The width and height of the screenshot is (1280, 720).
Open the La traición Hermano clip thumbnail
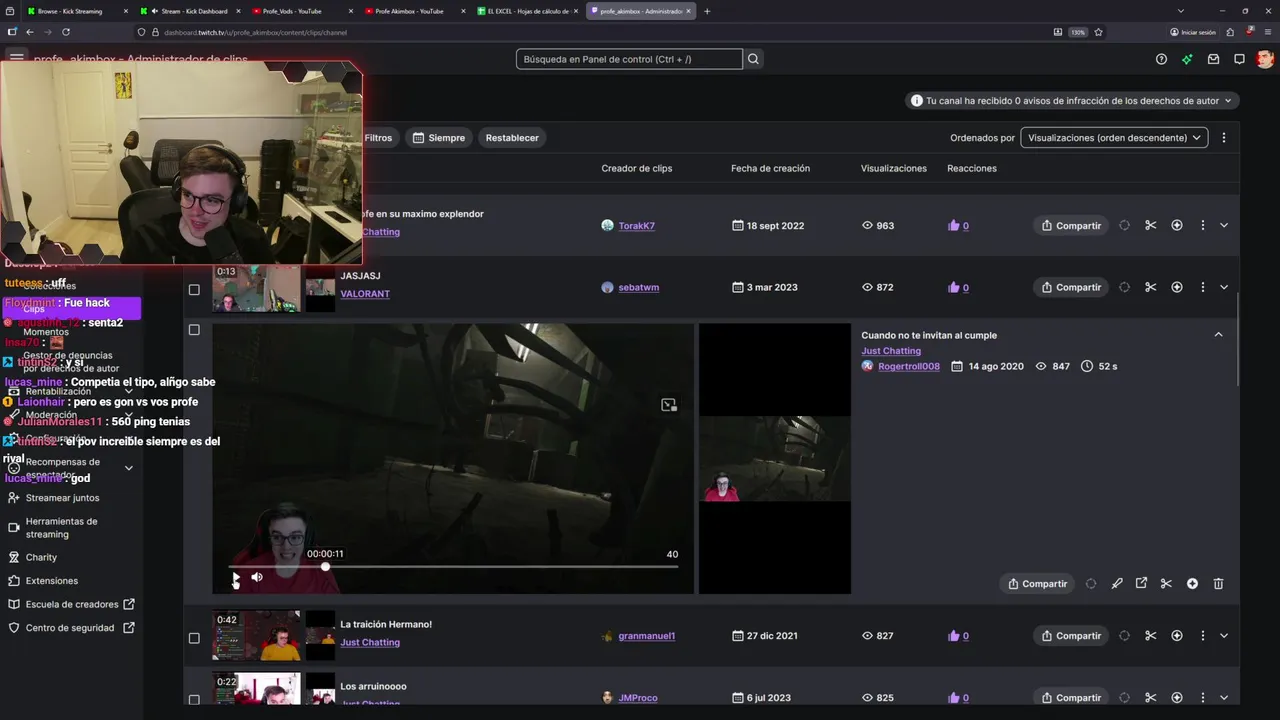click(x=256, y=636)
